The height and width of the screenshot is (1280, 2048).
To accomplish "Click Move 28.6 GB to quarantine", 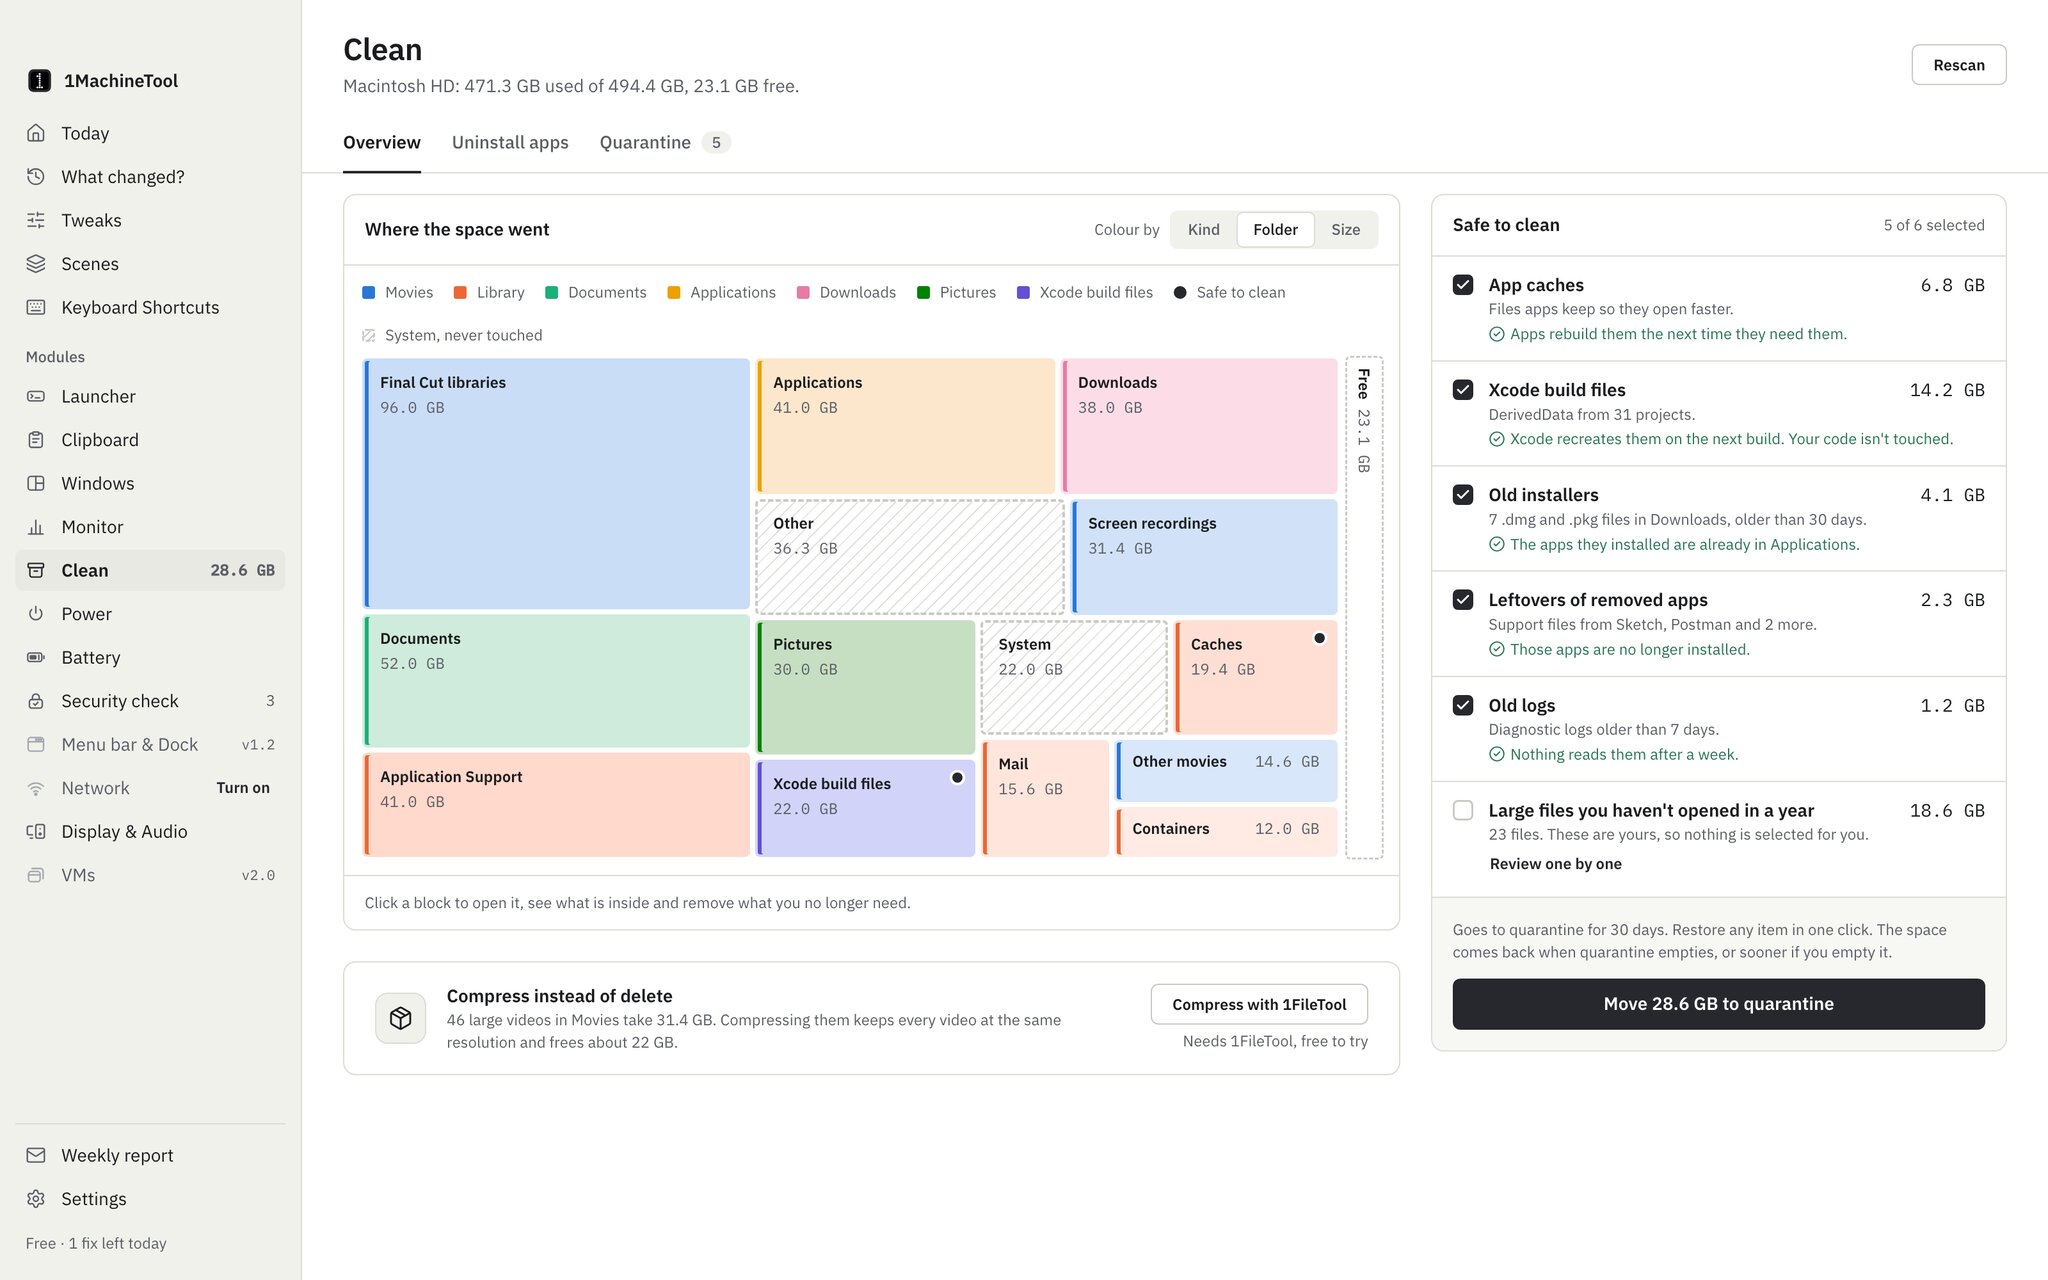I will pos(1718,1004).
